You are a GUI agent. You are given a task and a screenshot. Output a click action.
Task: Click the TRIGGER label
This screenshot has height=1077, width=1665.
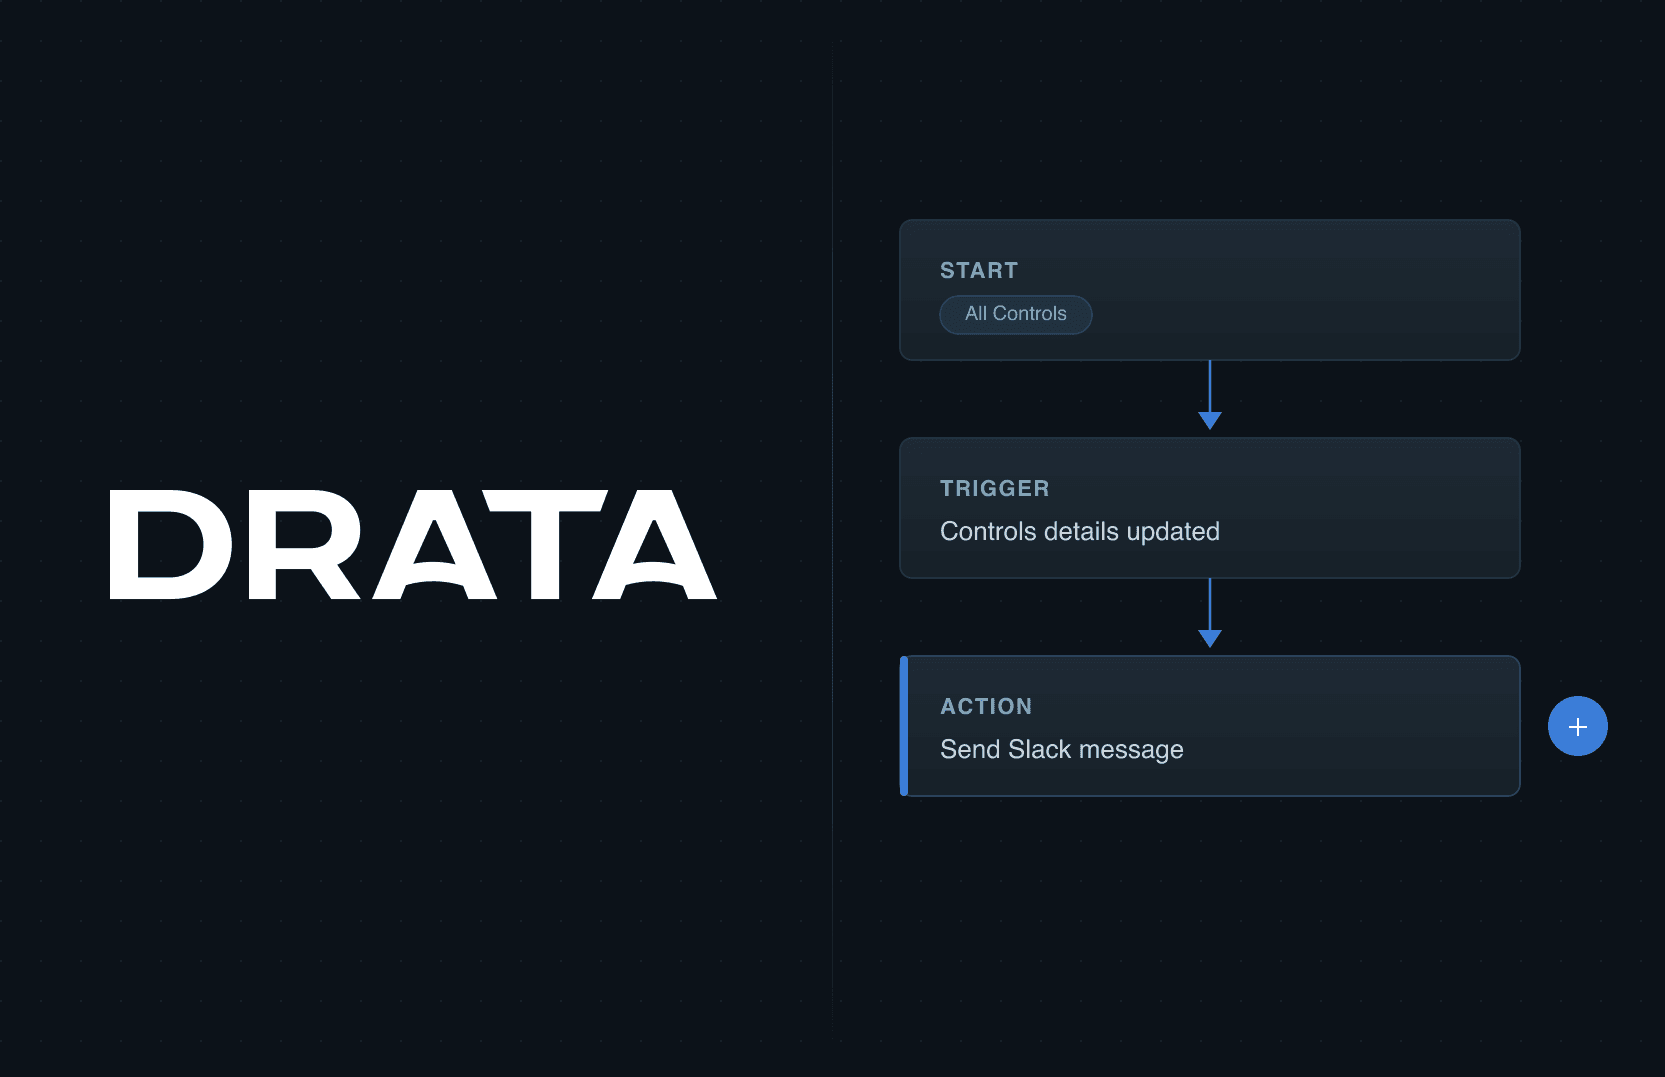tap(995, 489)
